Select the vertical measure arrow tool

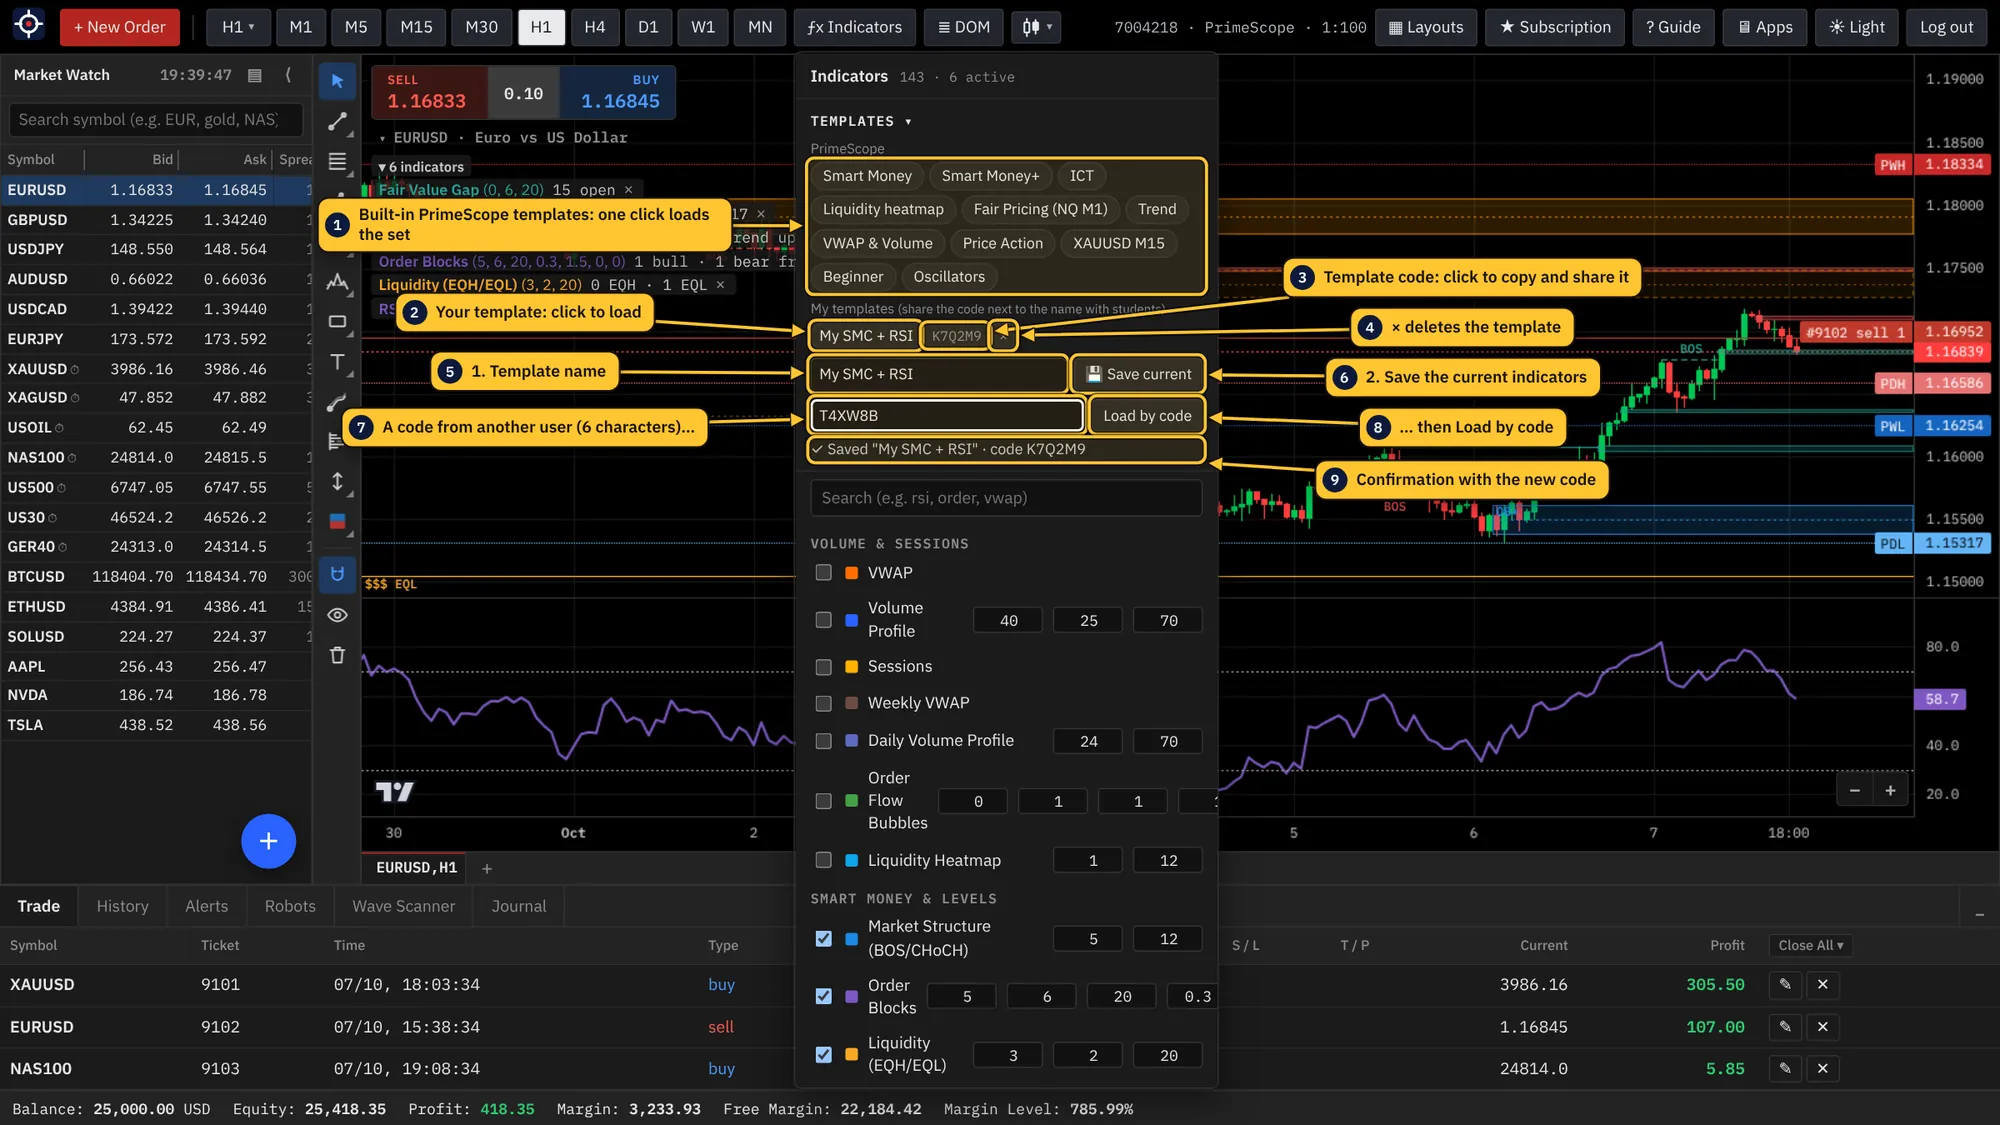pos(337,482)
